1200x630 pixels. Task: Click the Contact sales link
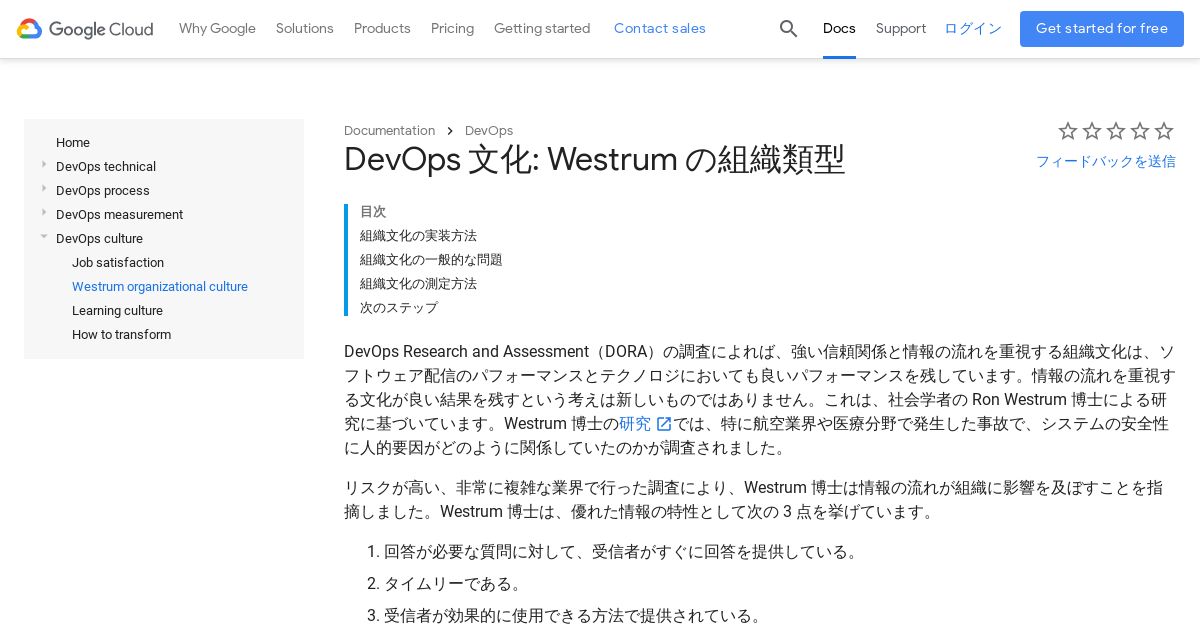point(660,29)
